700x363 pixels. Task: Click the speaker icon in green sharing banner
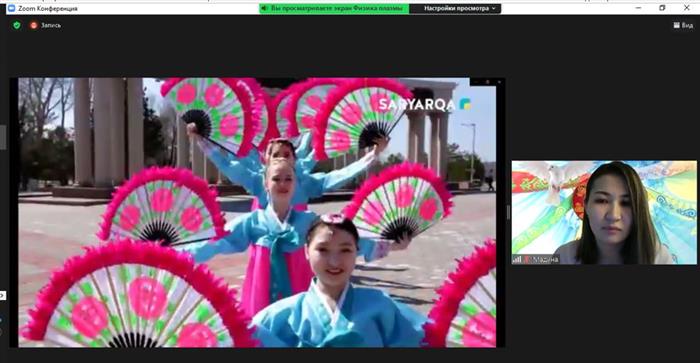click(x=264, y=8)
